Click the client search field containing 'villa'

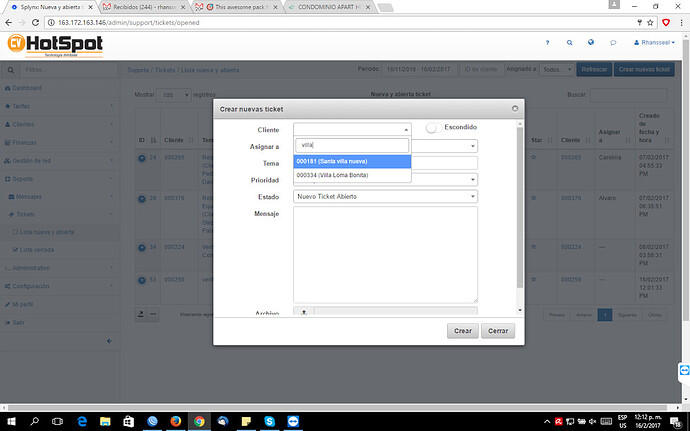pos(352,145)
